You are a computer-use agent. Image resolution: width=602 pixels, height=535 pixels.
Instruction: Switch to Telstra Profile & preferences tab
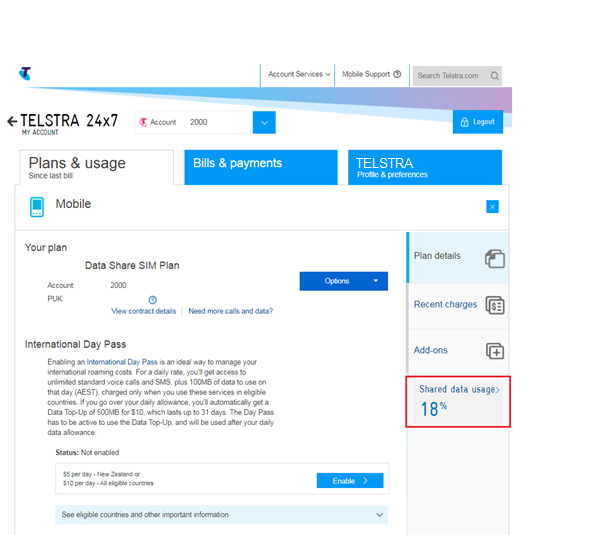click(x=425, y=167)
